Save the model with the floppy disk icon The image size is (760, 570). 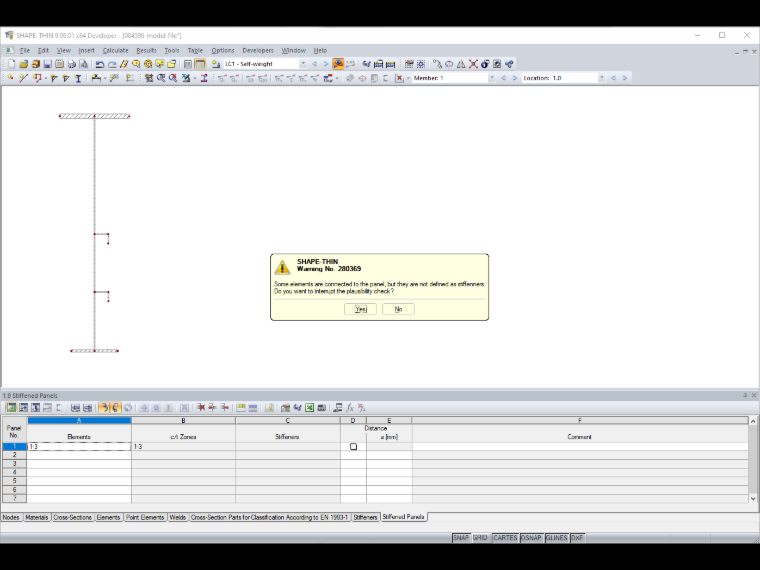tap(48, 64)
